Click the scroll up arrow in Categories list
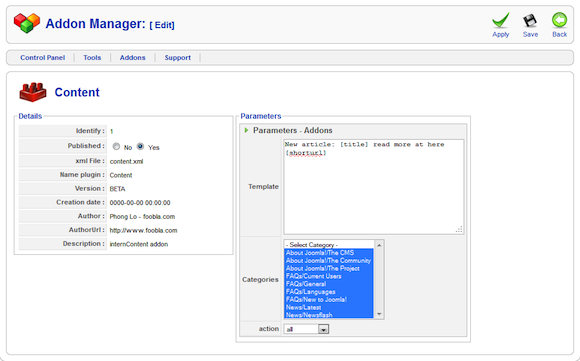 (x=379, y=245)
